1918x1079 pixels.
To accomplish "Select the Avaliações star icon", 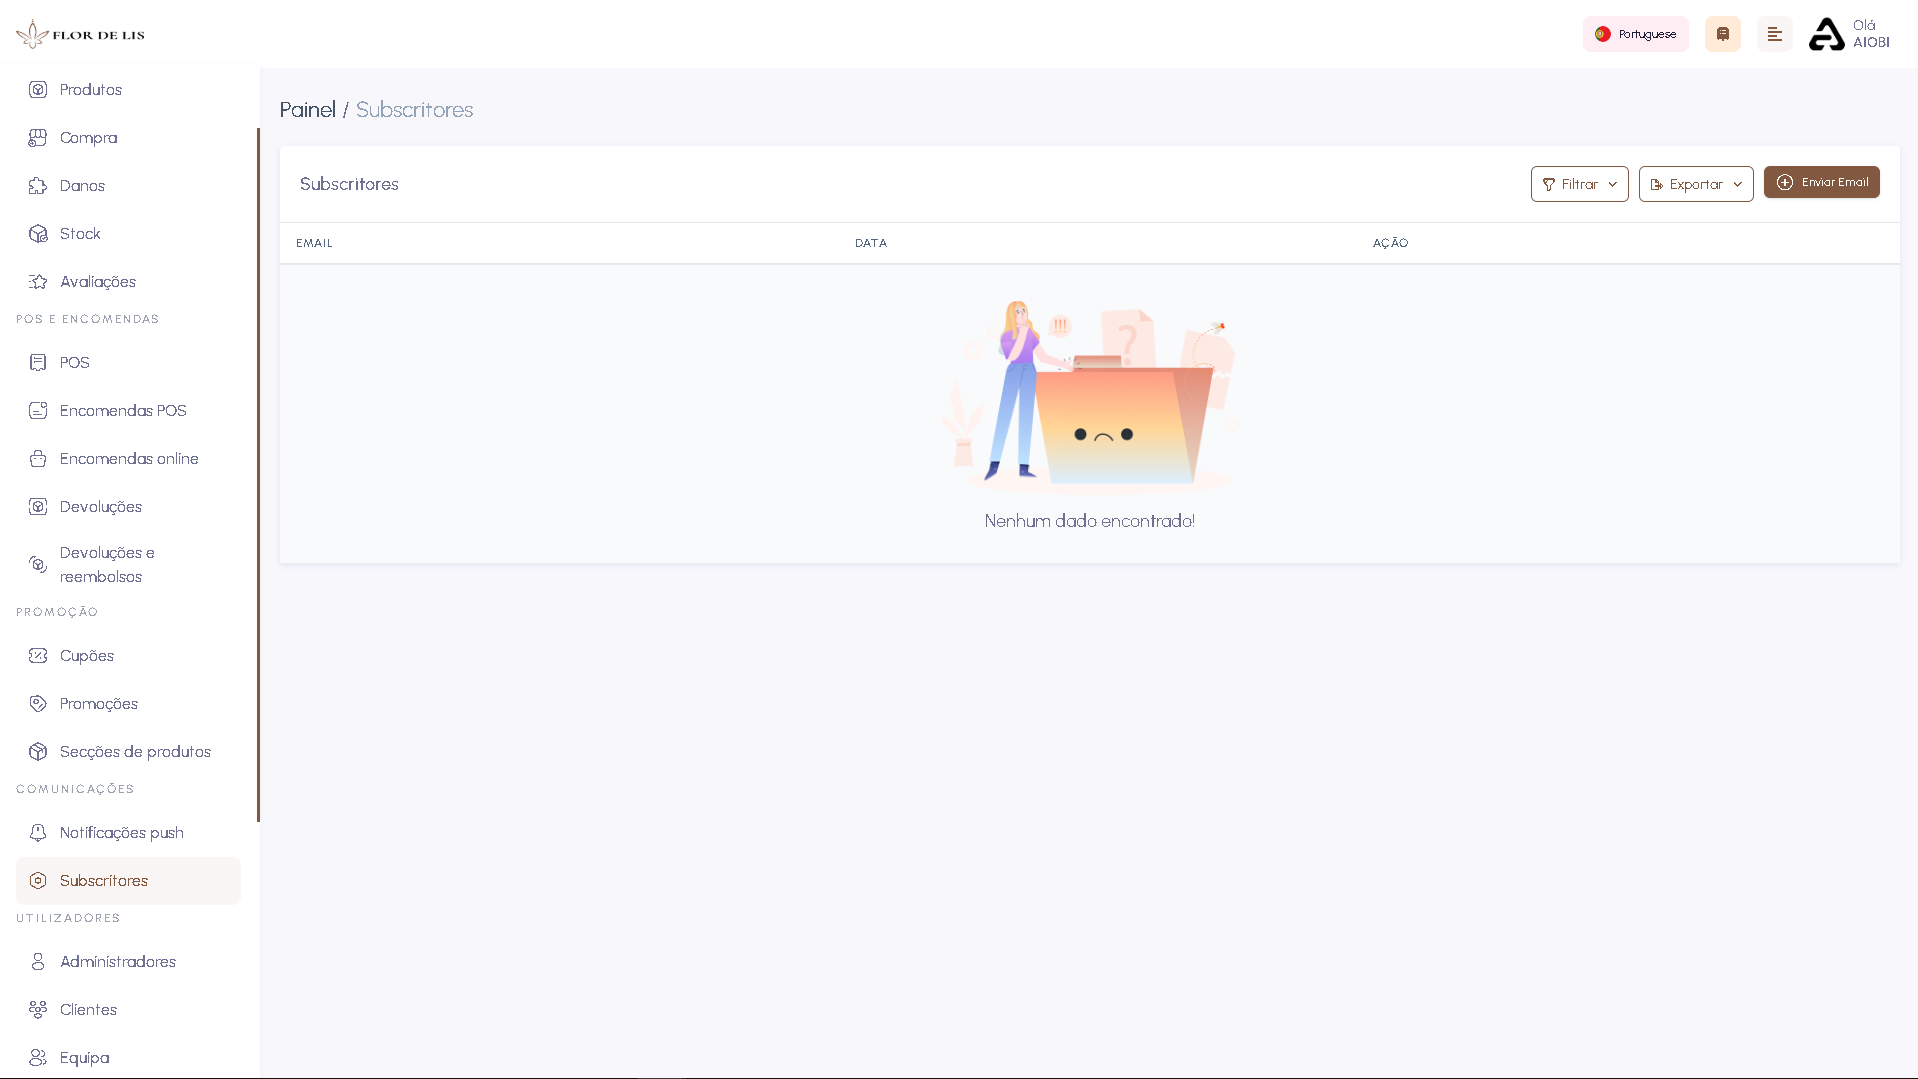I will pos(37,281).
